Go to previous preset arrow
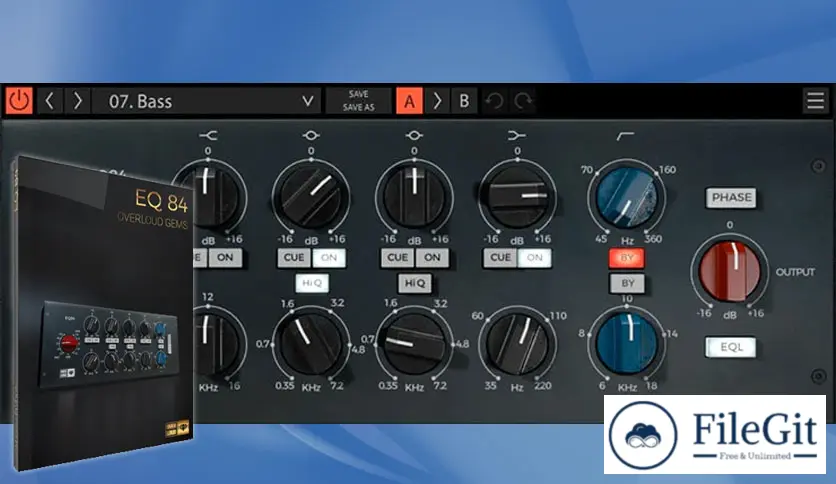Viewport: 836px width, 484px height. pyautogui.click(x=50, y=101)
